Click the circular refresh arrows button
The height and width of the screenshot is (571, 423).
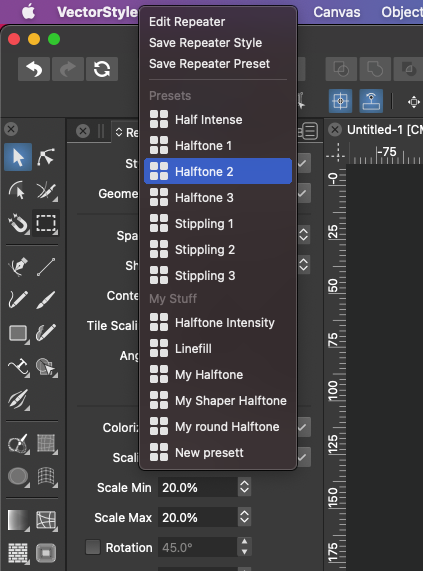(102, 69)
